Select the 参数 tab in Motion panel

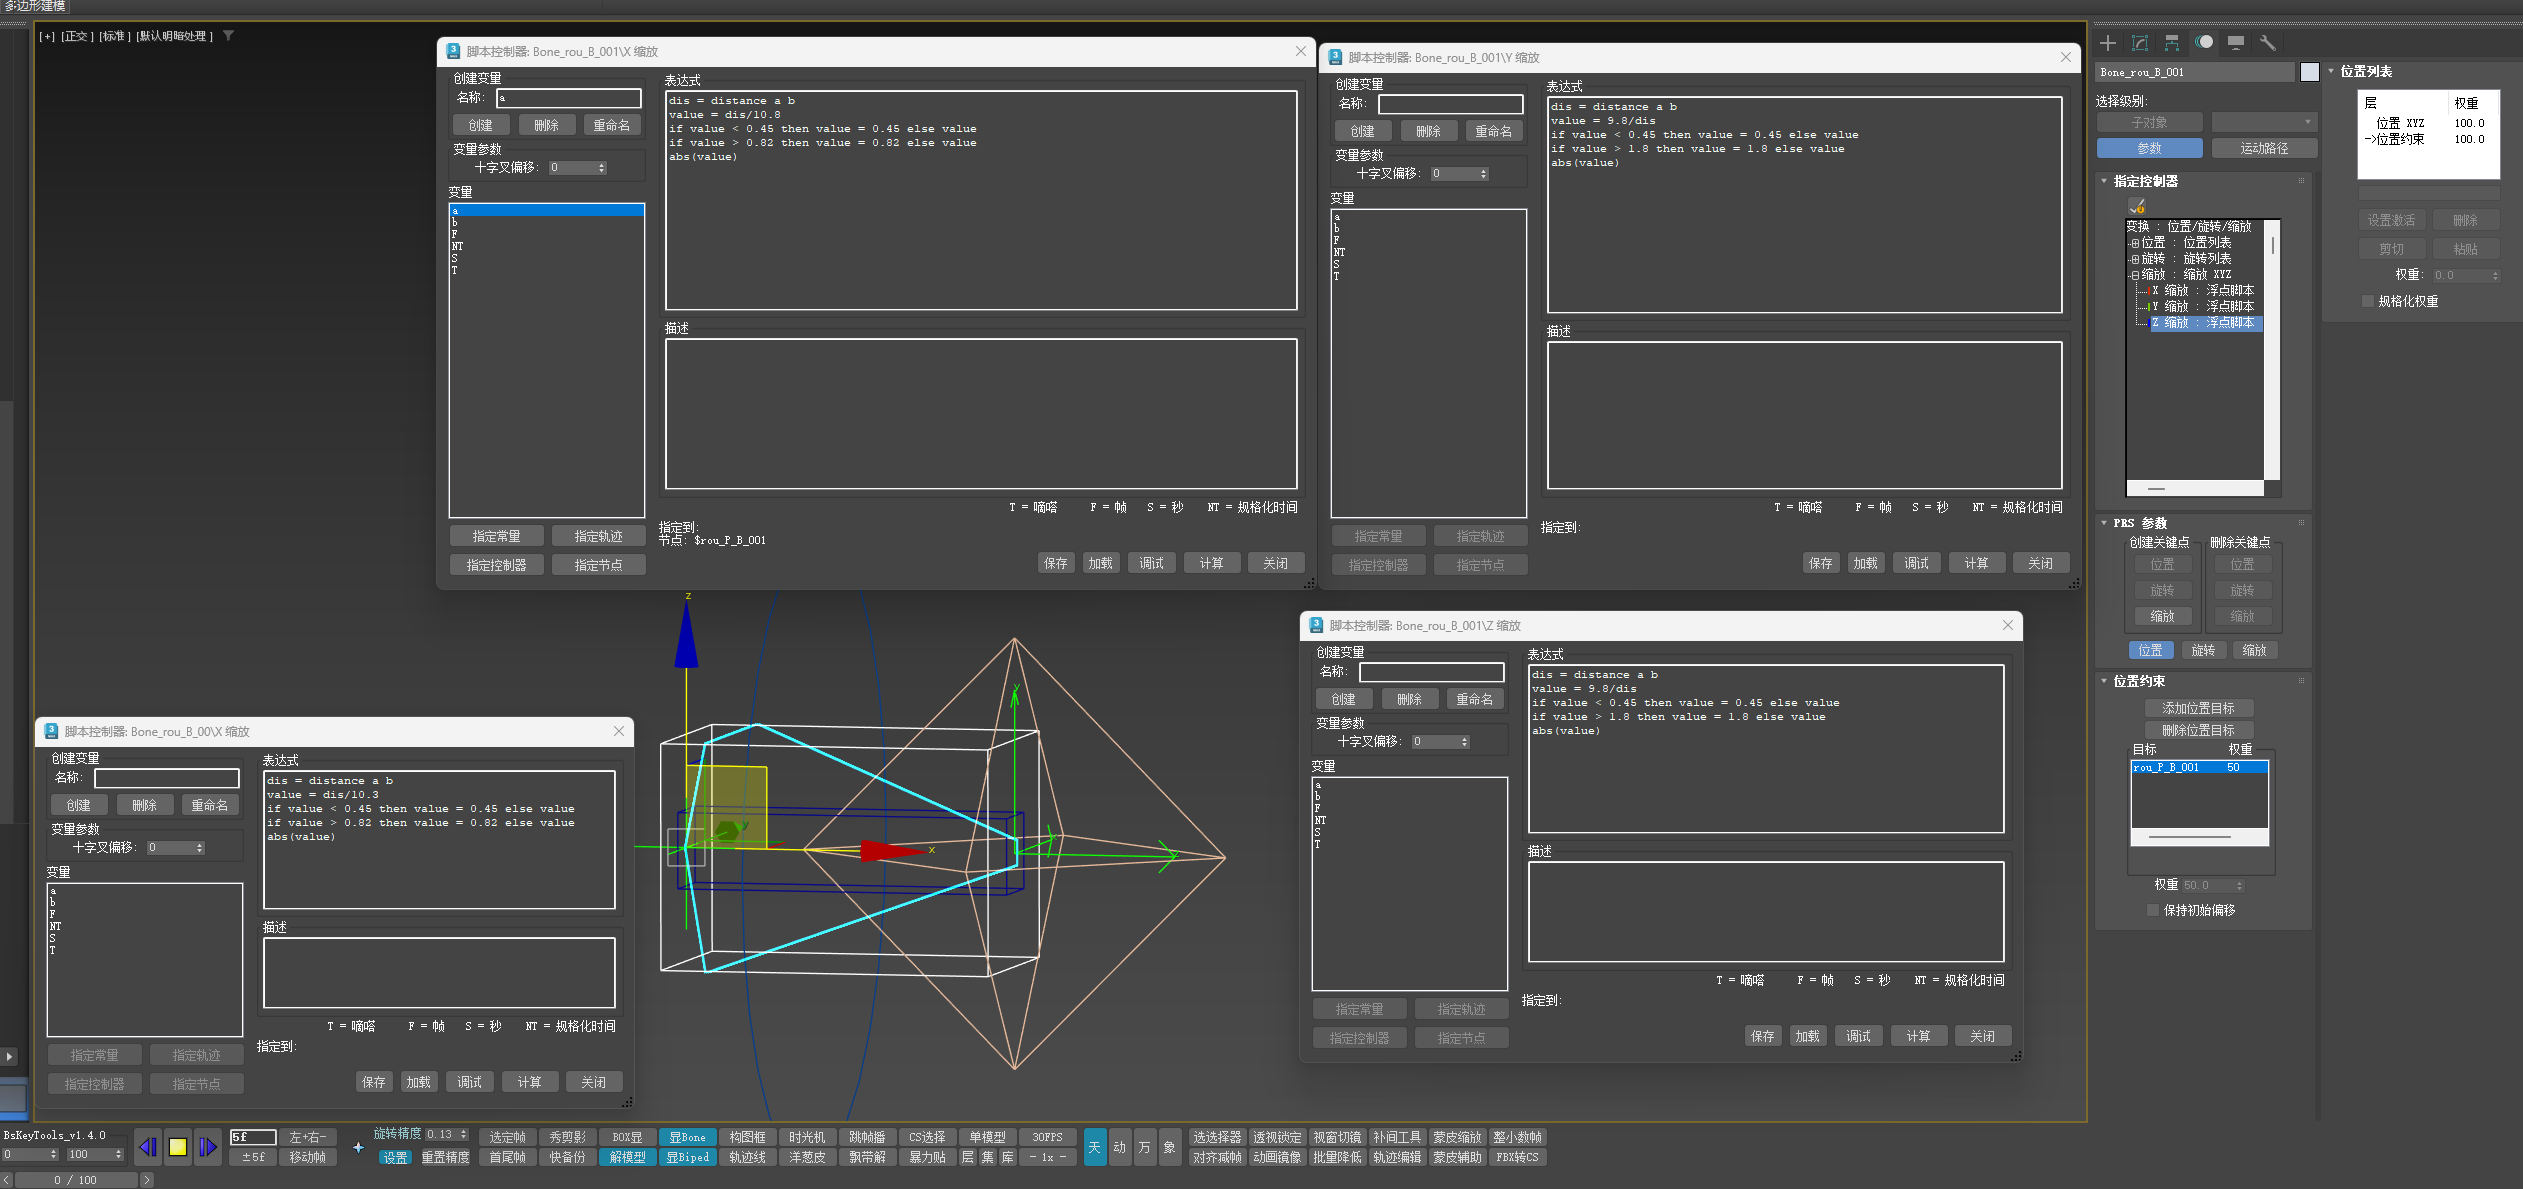[2150, 148]
